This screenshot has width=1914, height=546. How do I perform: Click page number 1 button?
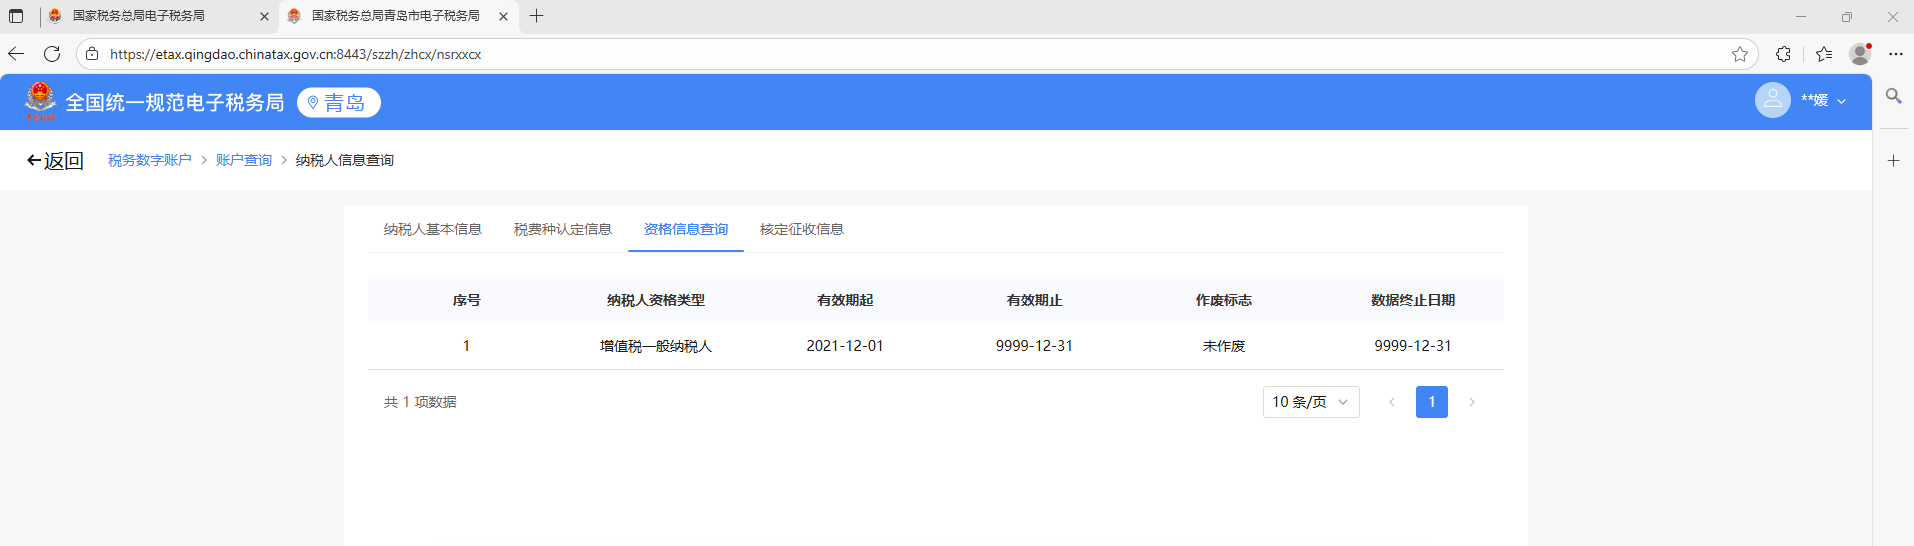coord(1431,402)
